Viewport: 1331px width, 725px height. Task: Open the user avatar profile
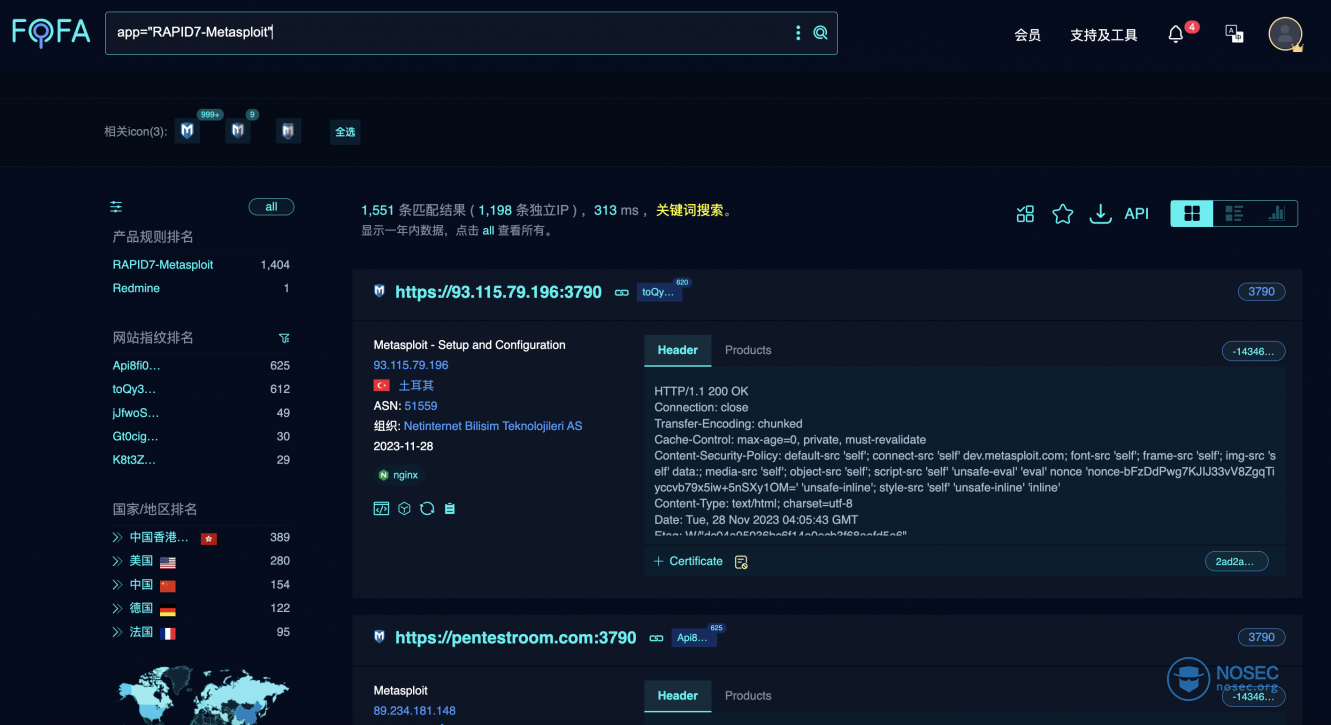(1285, 33)
